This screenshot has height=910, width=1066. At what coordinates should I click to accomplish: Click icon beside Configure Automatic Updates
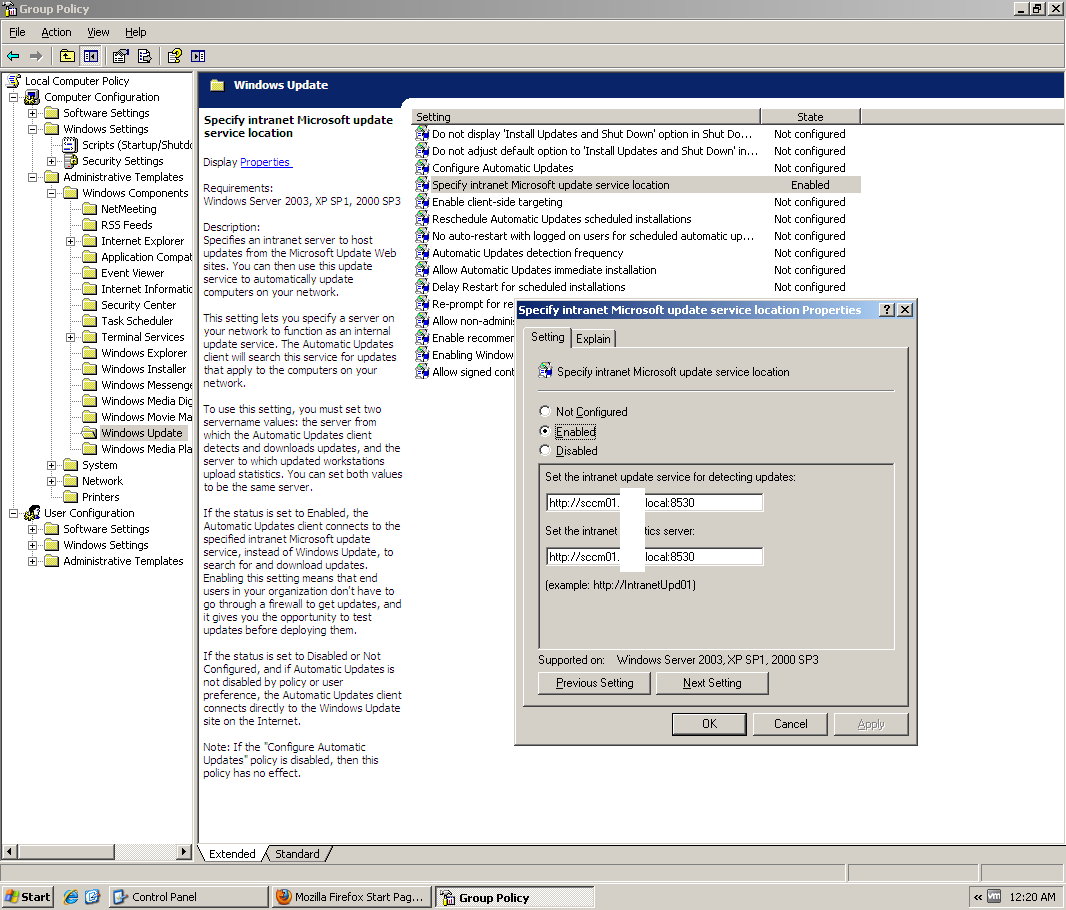coord(422,168)
